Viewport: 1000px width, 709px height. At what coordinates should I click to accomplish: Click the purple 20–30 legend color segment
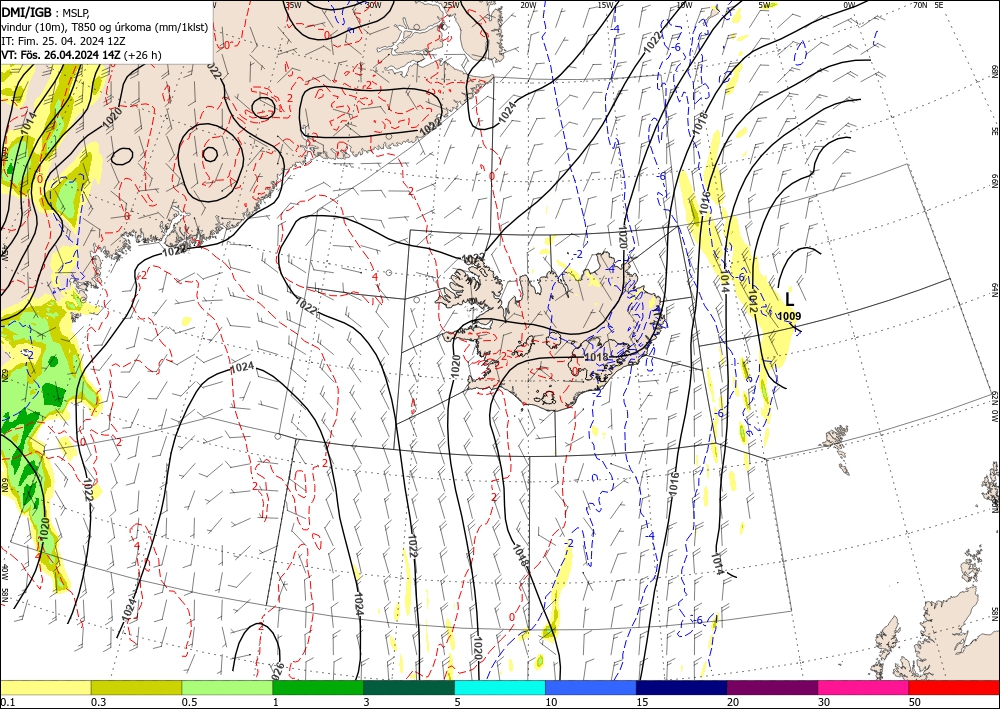772,687
